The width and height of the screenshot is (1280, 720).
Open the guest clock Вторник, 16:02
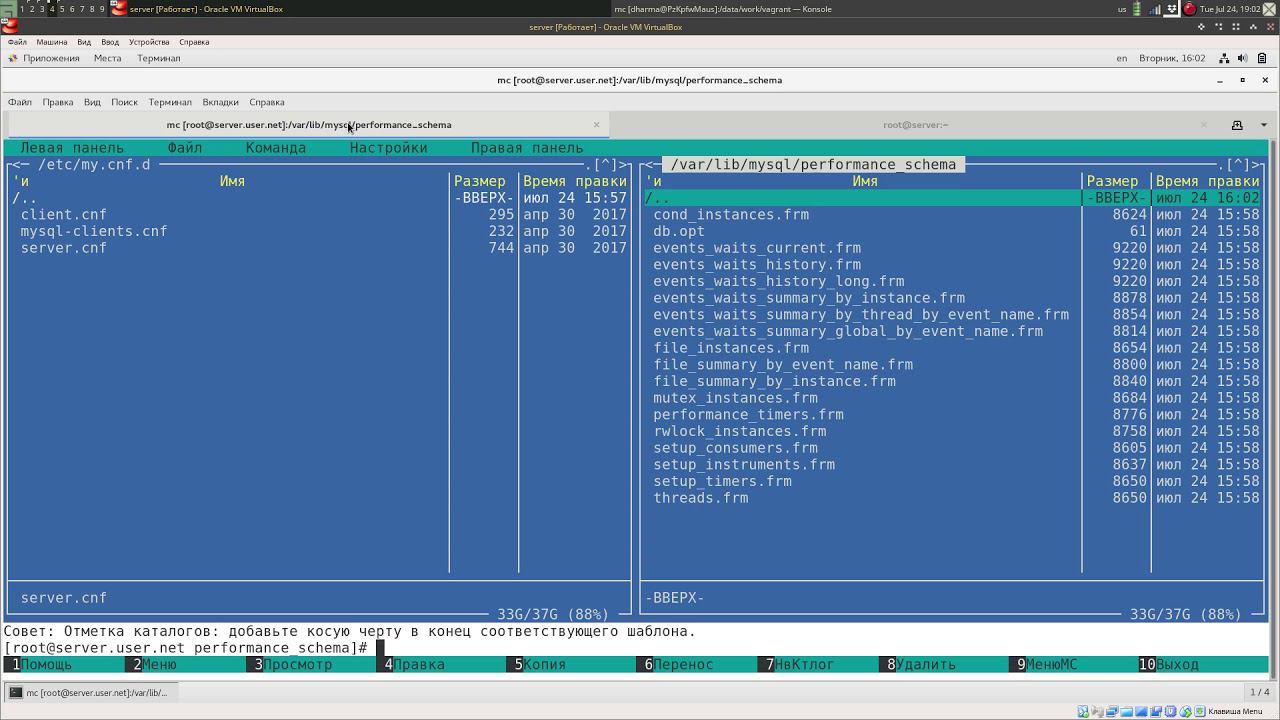click(1172, 58)
